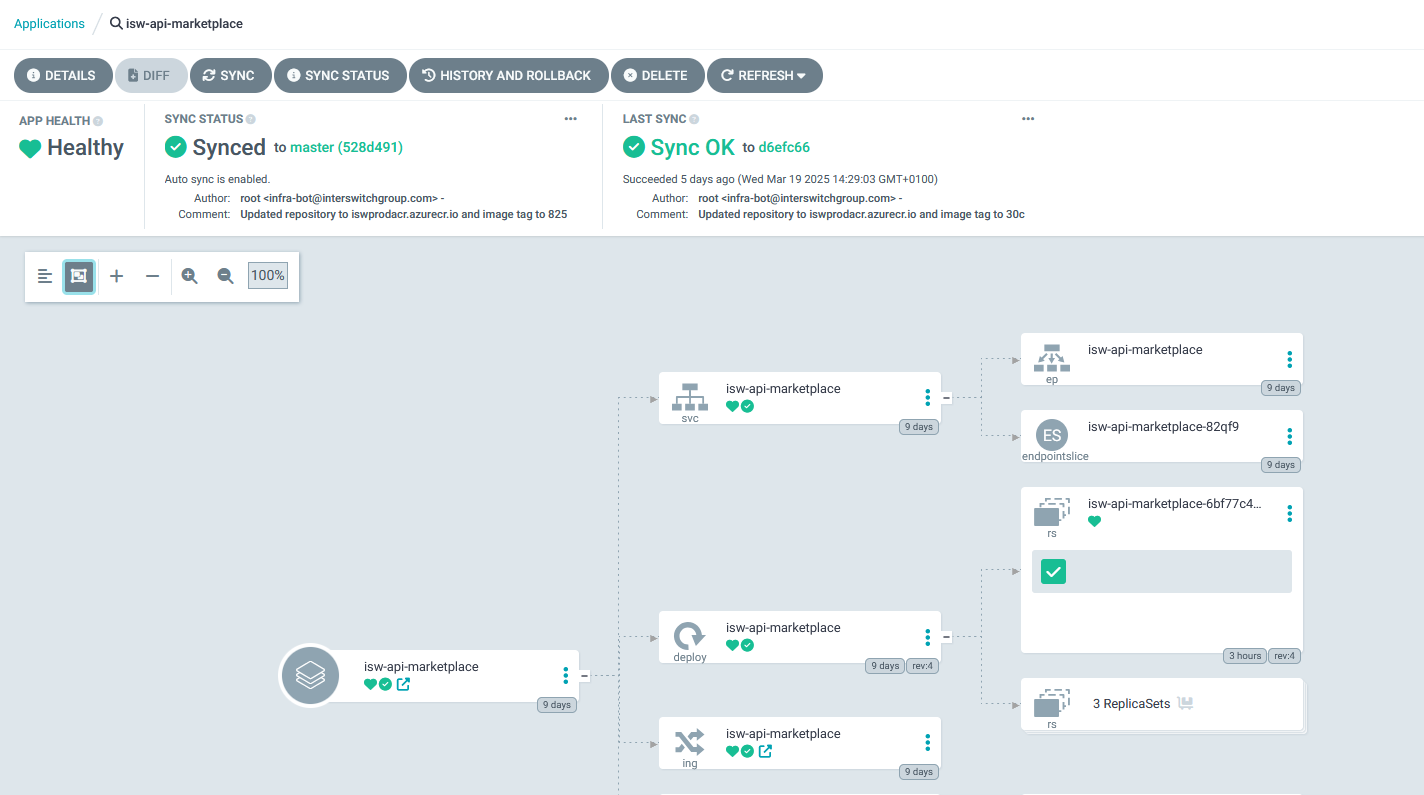
Task: Switch to compact list view icon
Action: (x=45, y=276)
